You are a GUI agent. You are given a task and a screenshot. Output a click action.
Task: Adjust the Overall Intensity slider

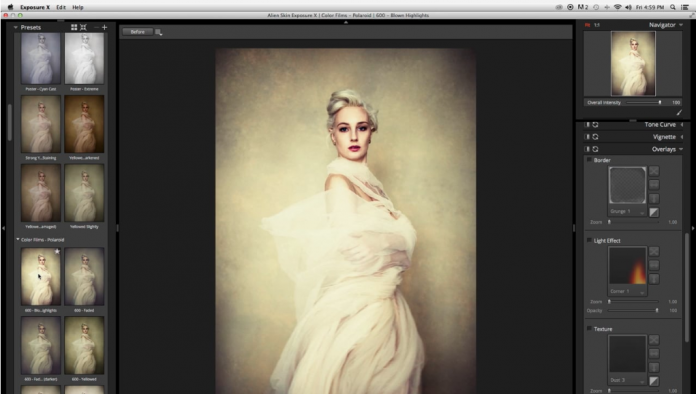pos(644,102)
